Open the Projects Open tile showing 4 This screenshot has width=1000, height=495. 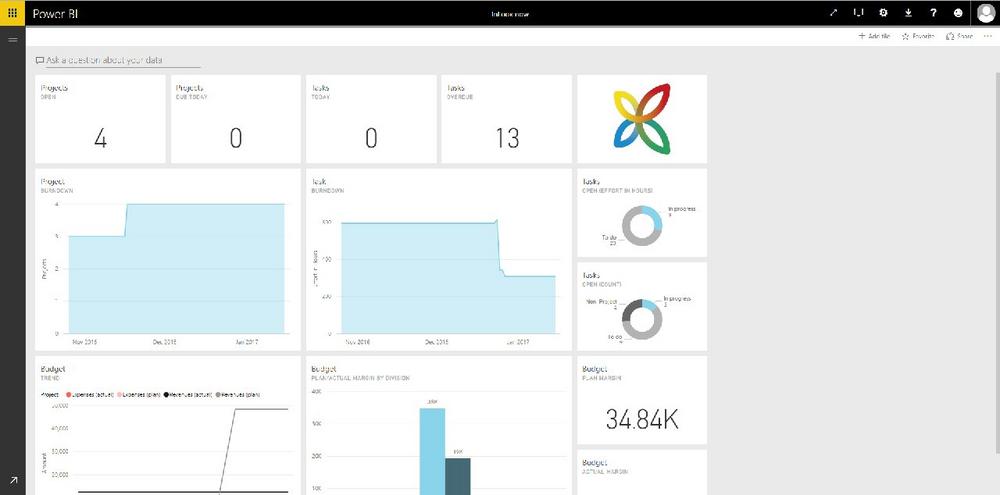pyautogui.click(x=100, y=119)
